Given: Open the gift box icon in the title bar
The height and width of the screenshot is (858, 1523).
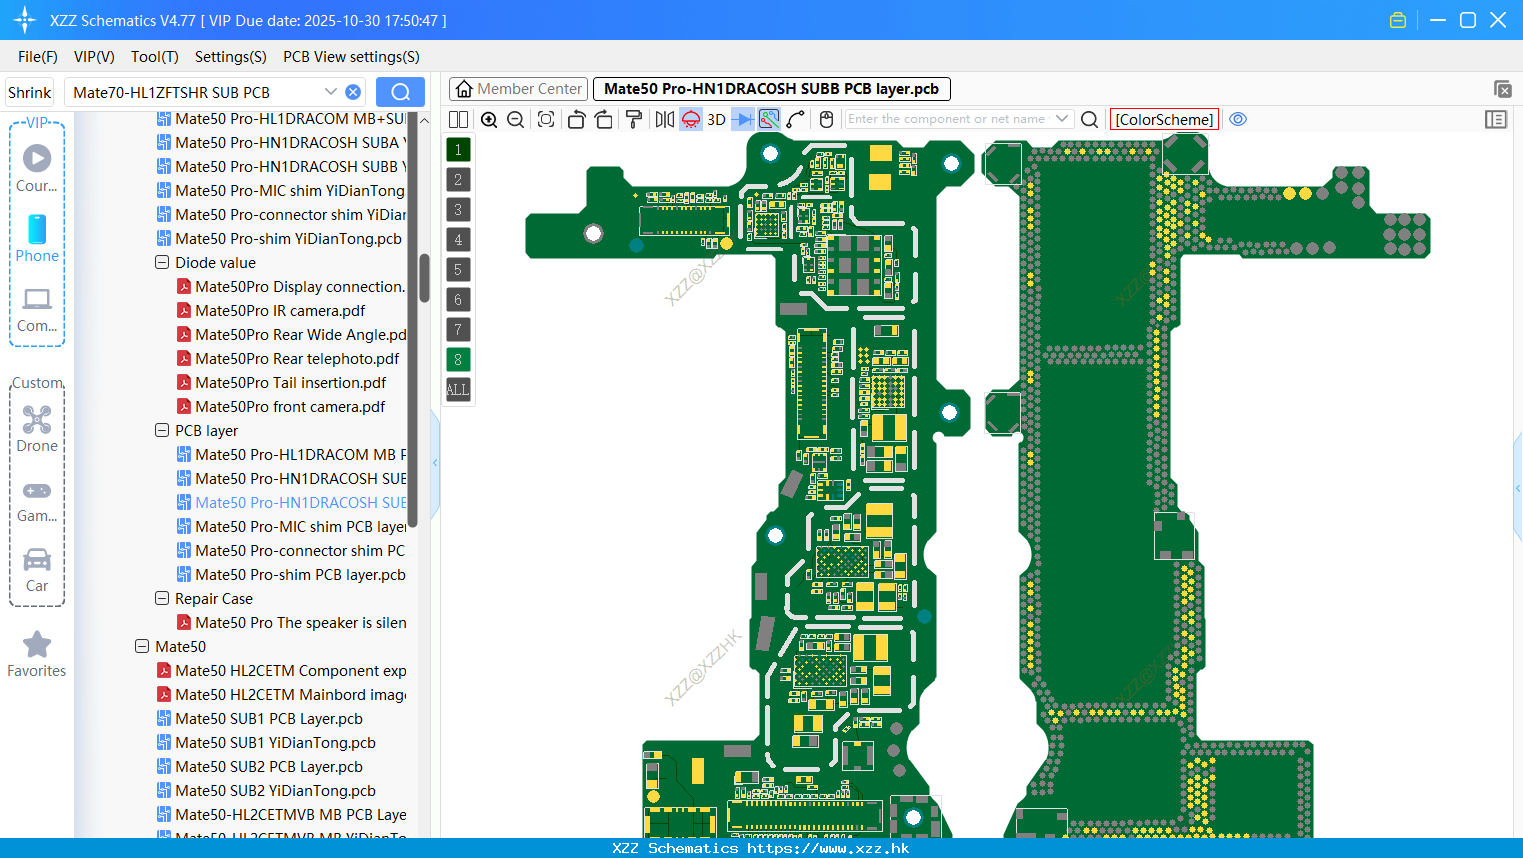Looking at the screenshot, I should pos(1398,20).
